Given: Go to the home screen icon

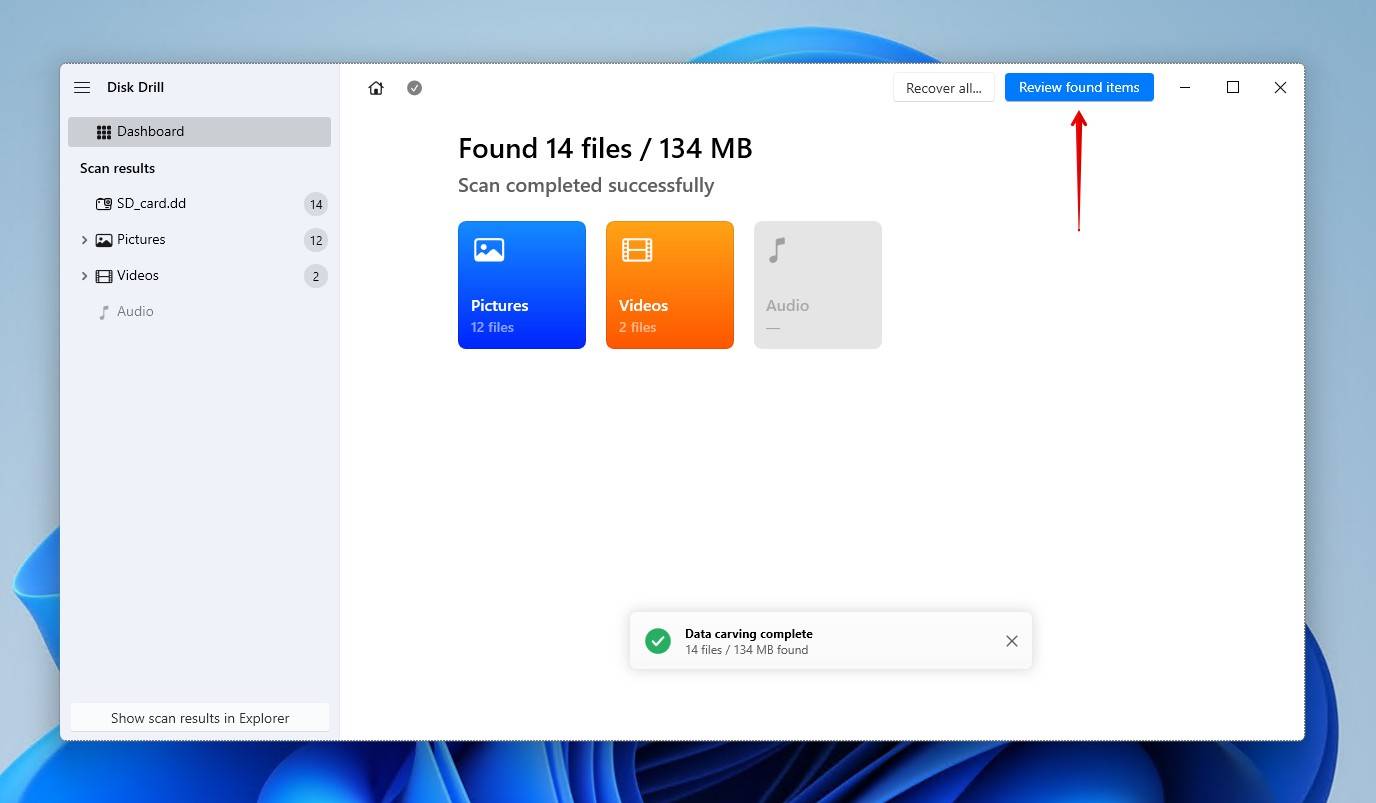Looking at the screenshot, I should click(x=376, y=88).
